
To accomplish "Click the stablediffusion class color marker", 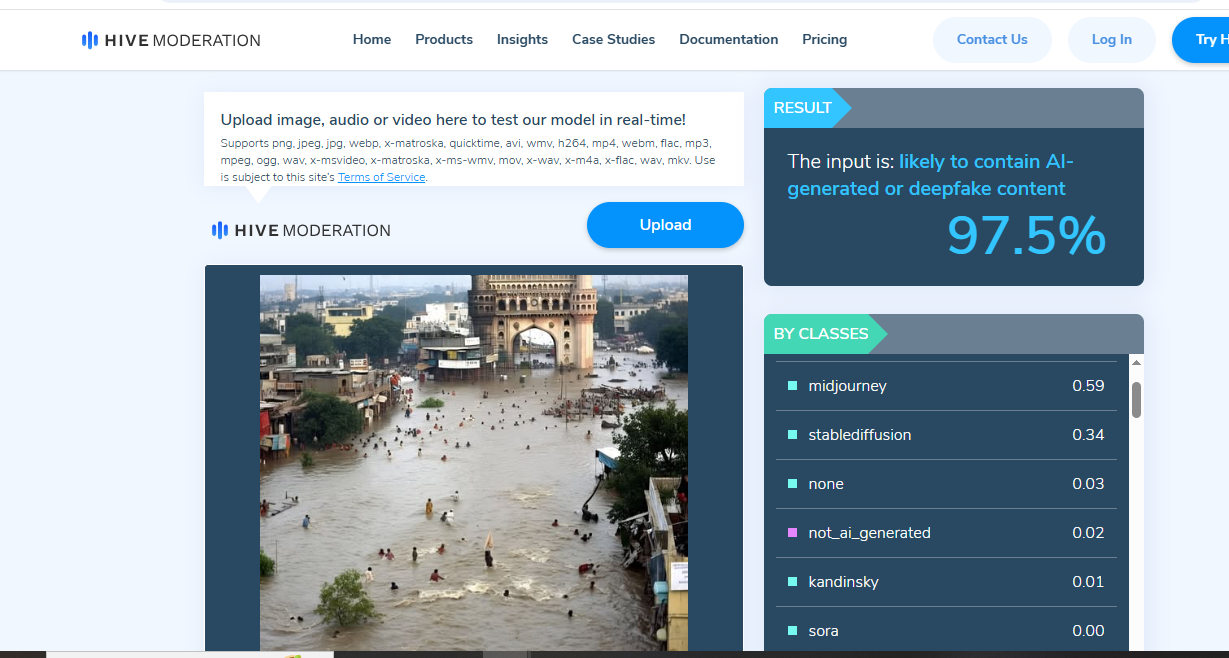I will [793, 435].
